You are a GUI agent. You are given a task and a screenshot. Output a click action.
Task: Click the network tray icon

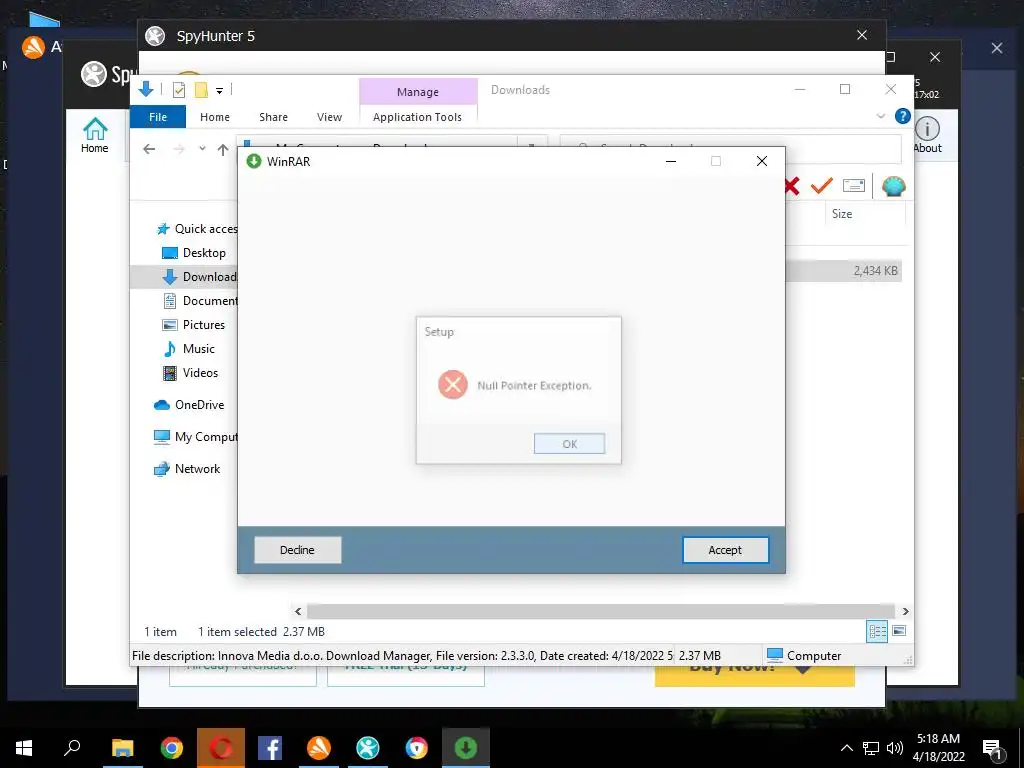[871, 748]
